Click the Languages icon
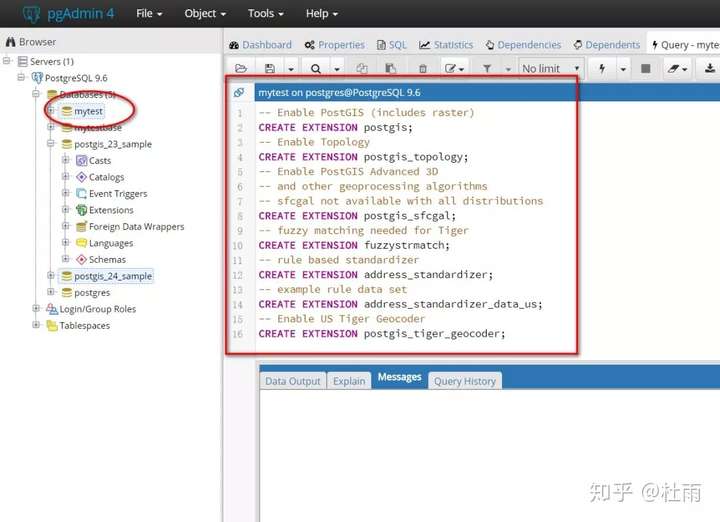This screenshot has width=720, height=522. (81, 243)
